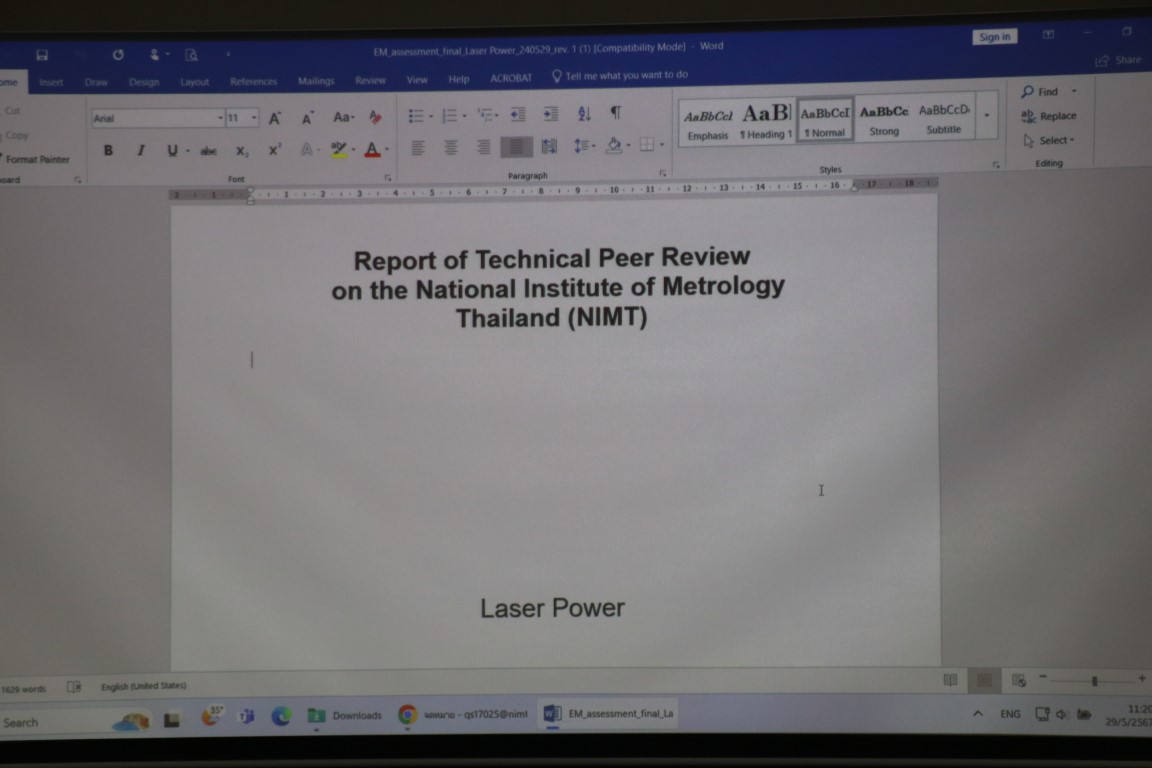Toggle Bold formatting
The width and height of the screenshot is (1152, 768).
(x=108, y=150)
